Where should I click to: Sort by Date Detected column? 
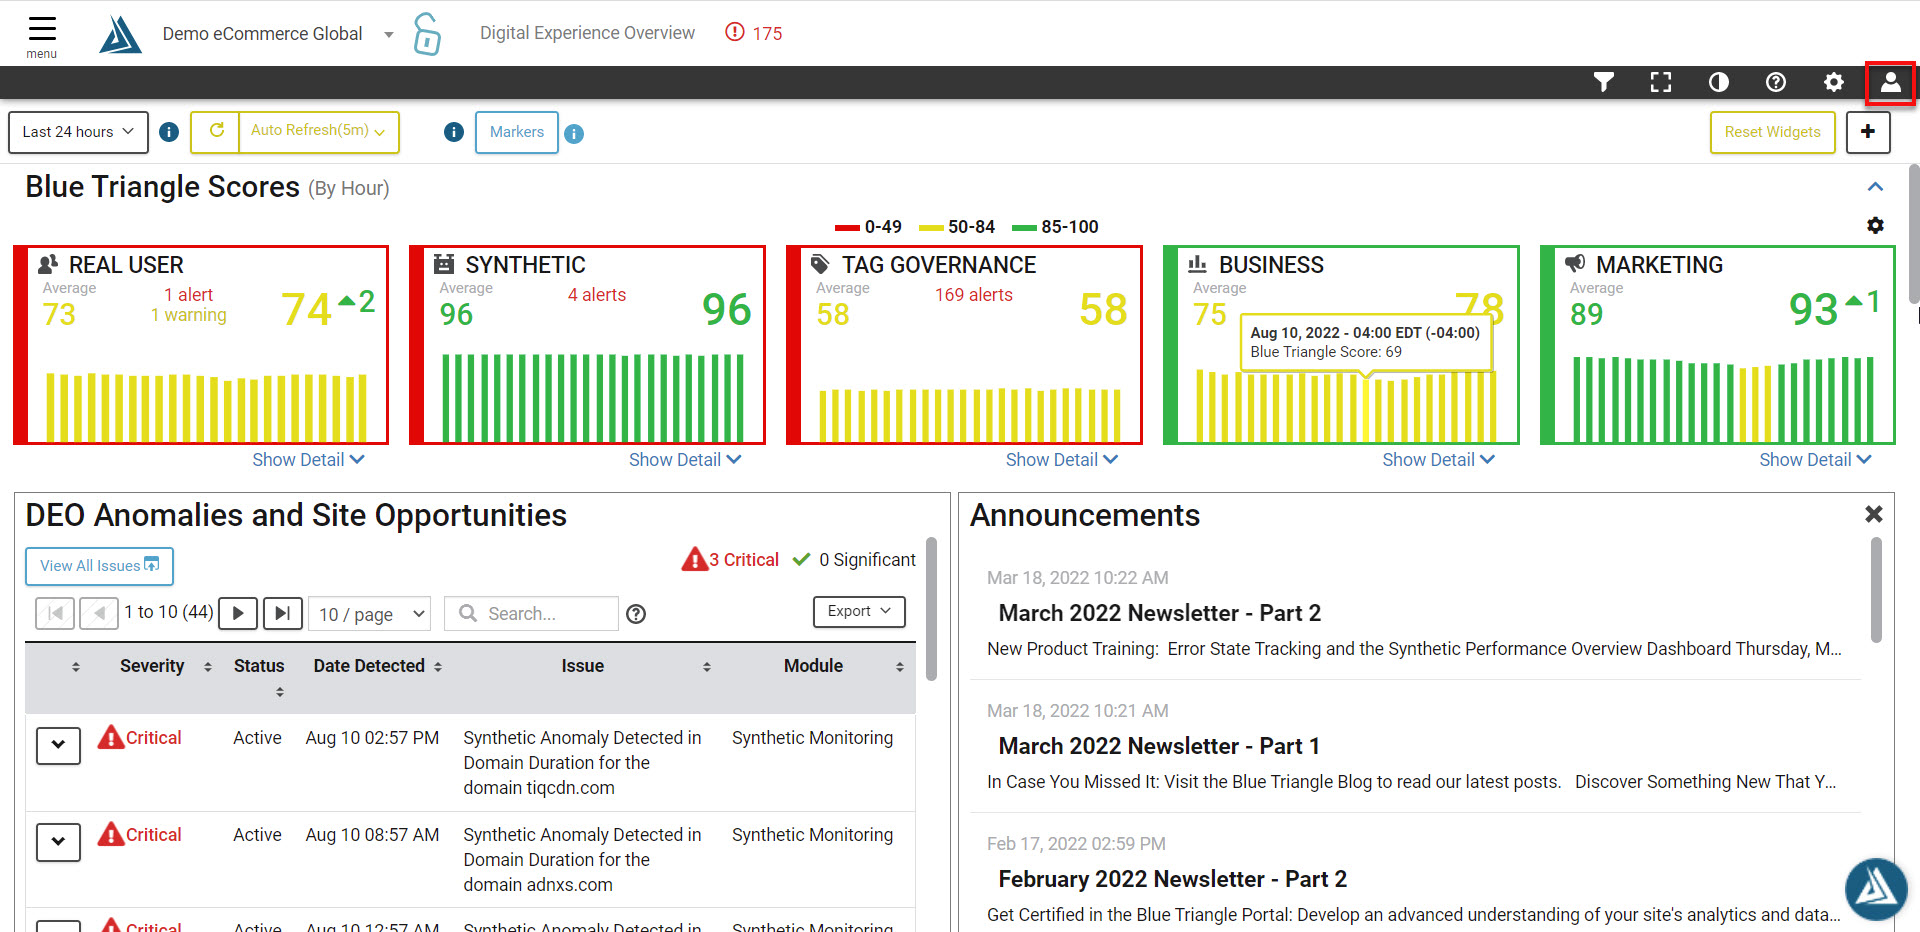(x=378, y=666)
